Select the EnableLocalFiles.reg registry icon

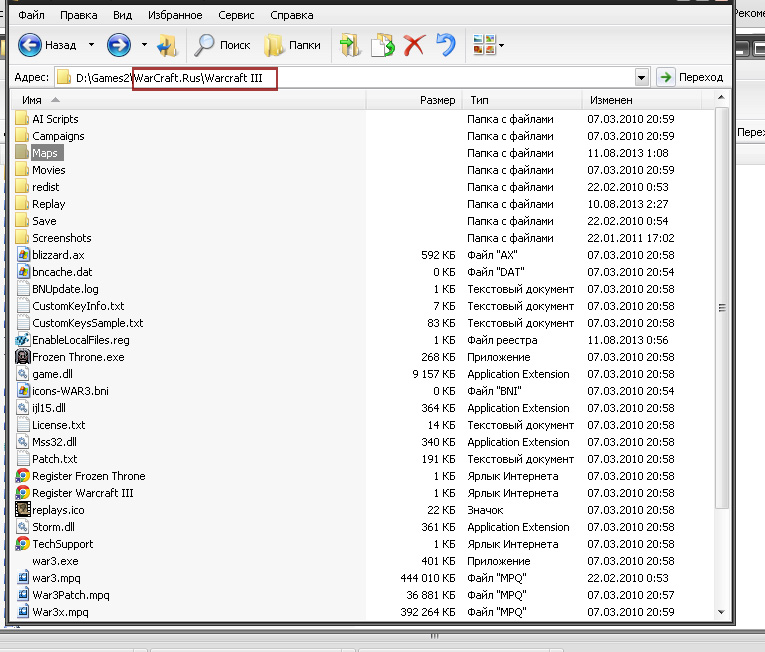click(x=23, y=340)
